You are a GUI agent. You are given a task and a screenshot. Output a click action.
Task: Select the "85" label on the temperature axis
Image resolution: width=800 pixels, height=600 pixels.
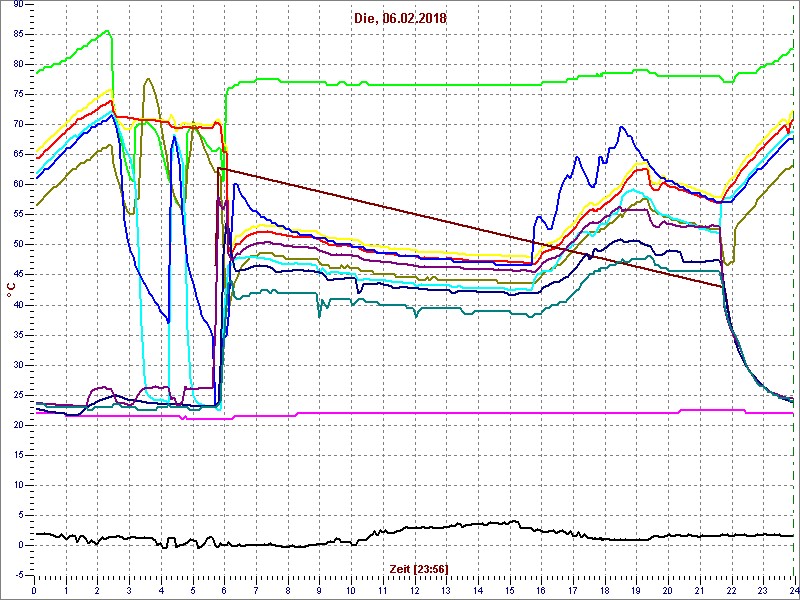pos(19,34)
